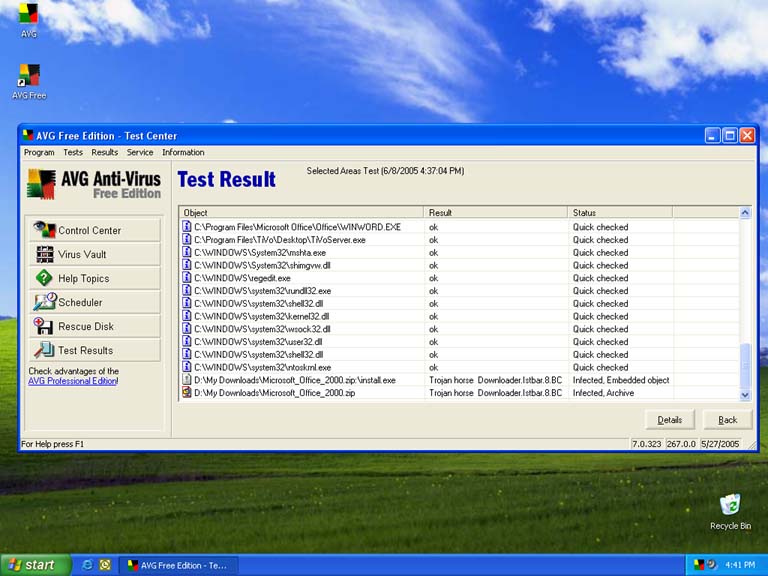Click the Back button

[x=727, y=420]
